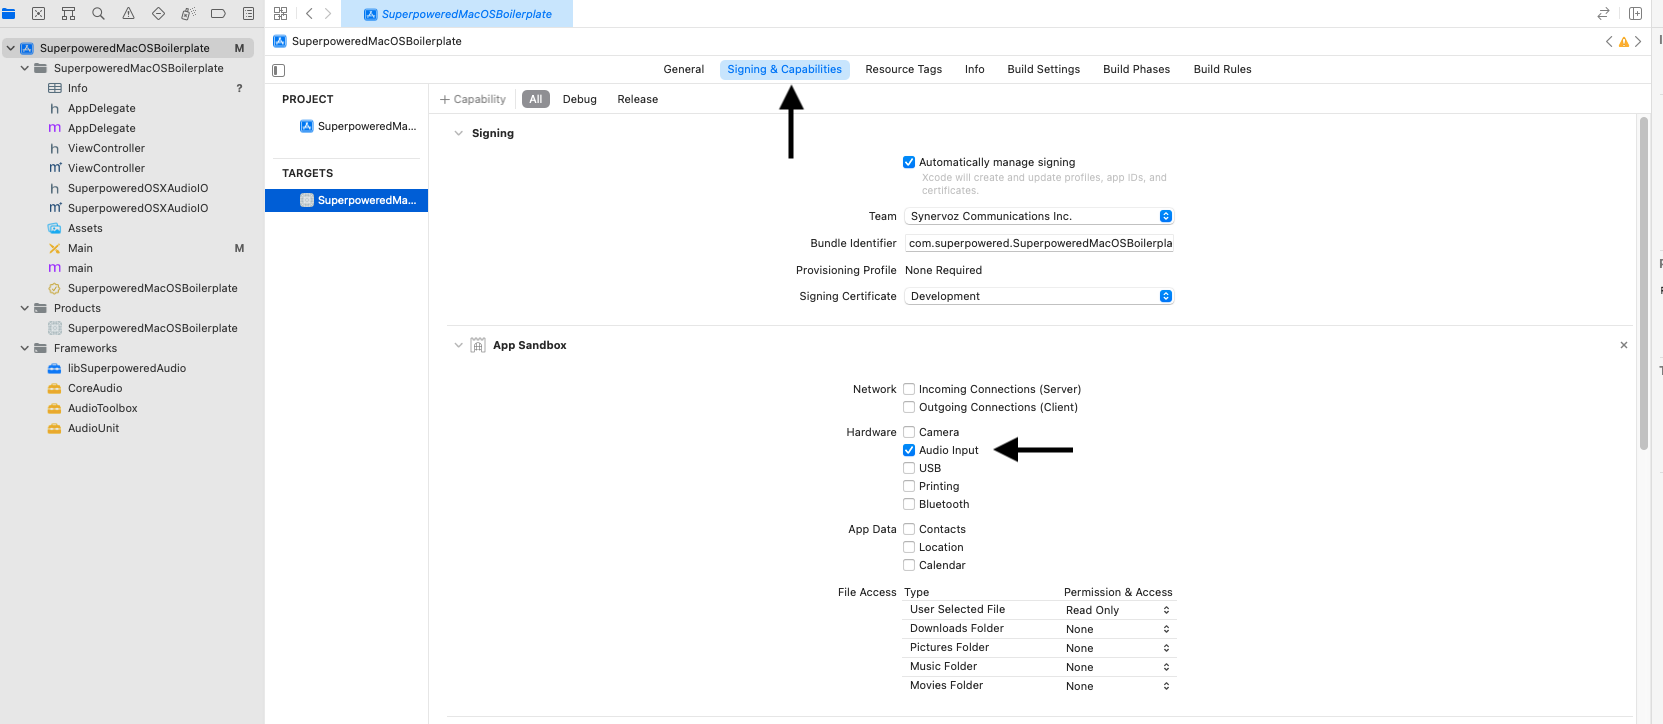Enable USB hardware access

tap(909, 468)
